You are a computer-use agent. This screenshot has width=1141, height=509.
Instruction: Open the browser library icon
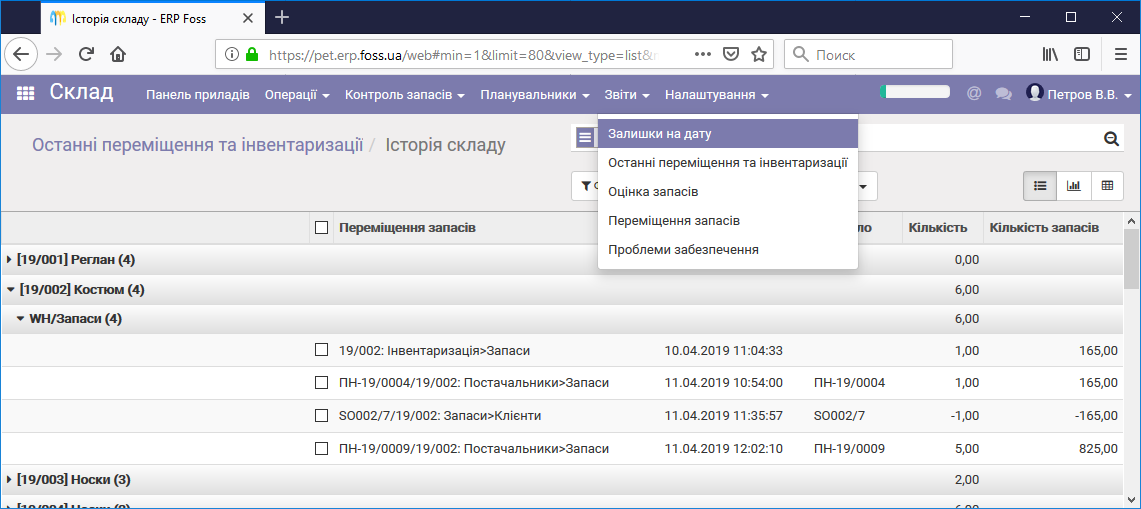(x=1050, y=54)
